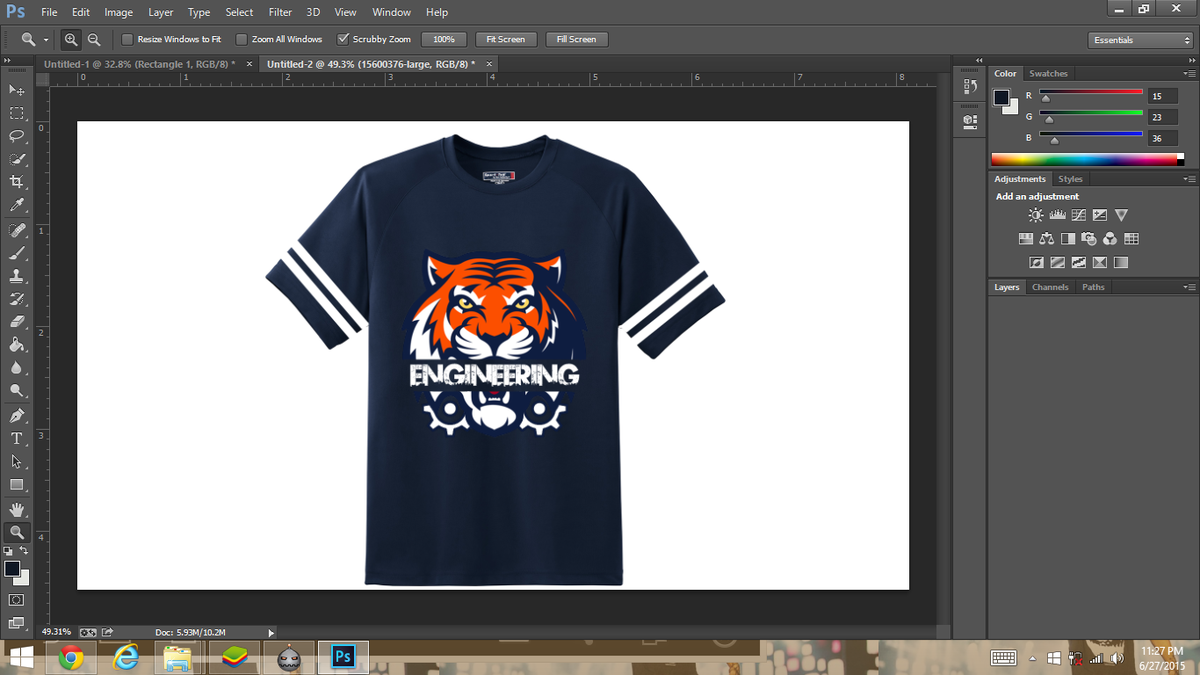Expand the status bar info arrow
Viewport: 1200px width, 675px height.
[271, 632]
